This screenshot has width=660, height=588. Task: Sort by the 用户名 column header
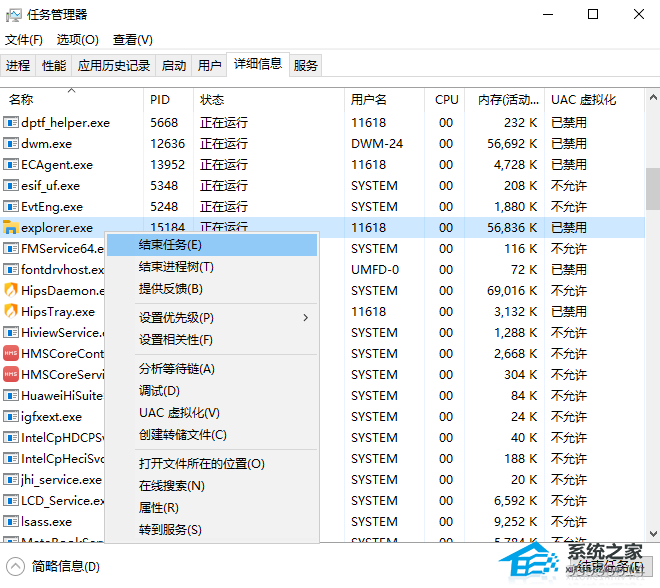384,100
